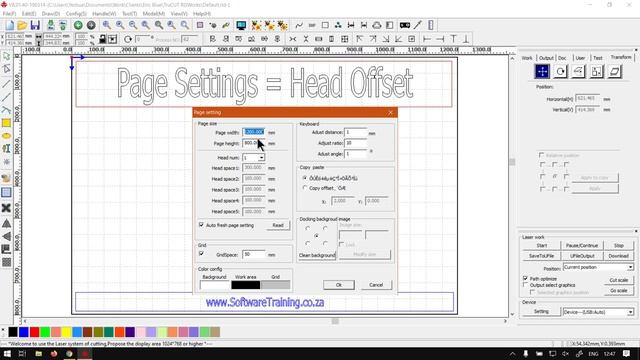Select the skew transform icon
Viewport: 640px width, 360px height.
tap(614, 71)
